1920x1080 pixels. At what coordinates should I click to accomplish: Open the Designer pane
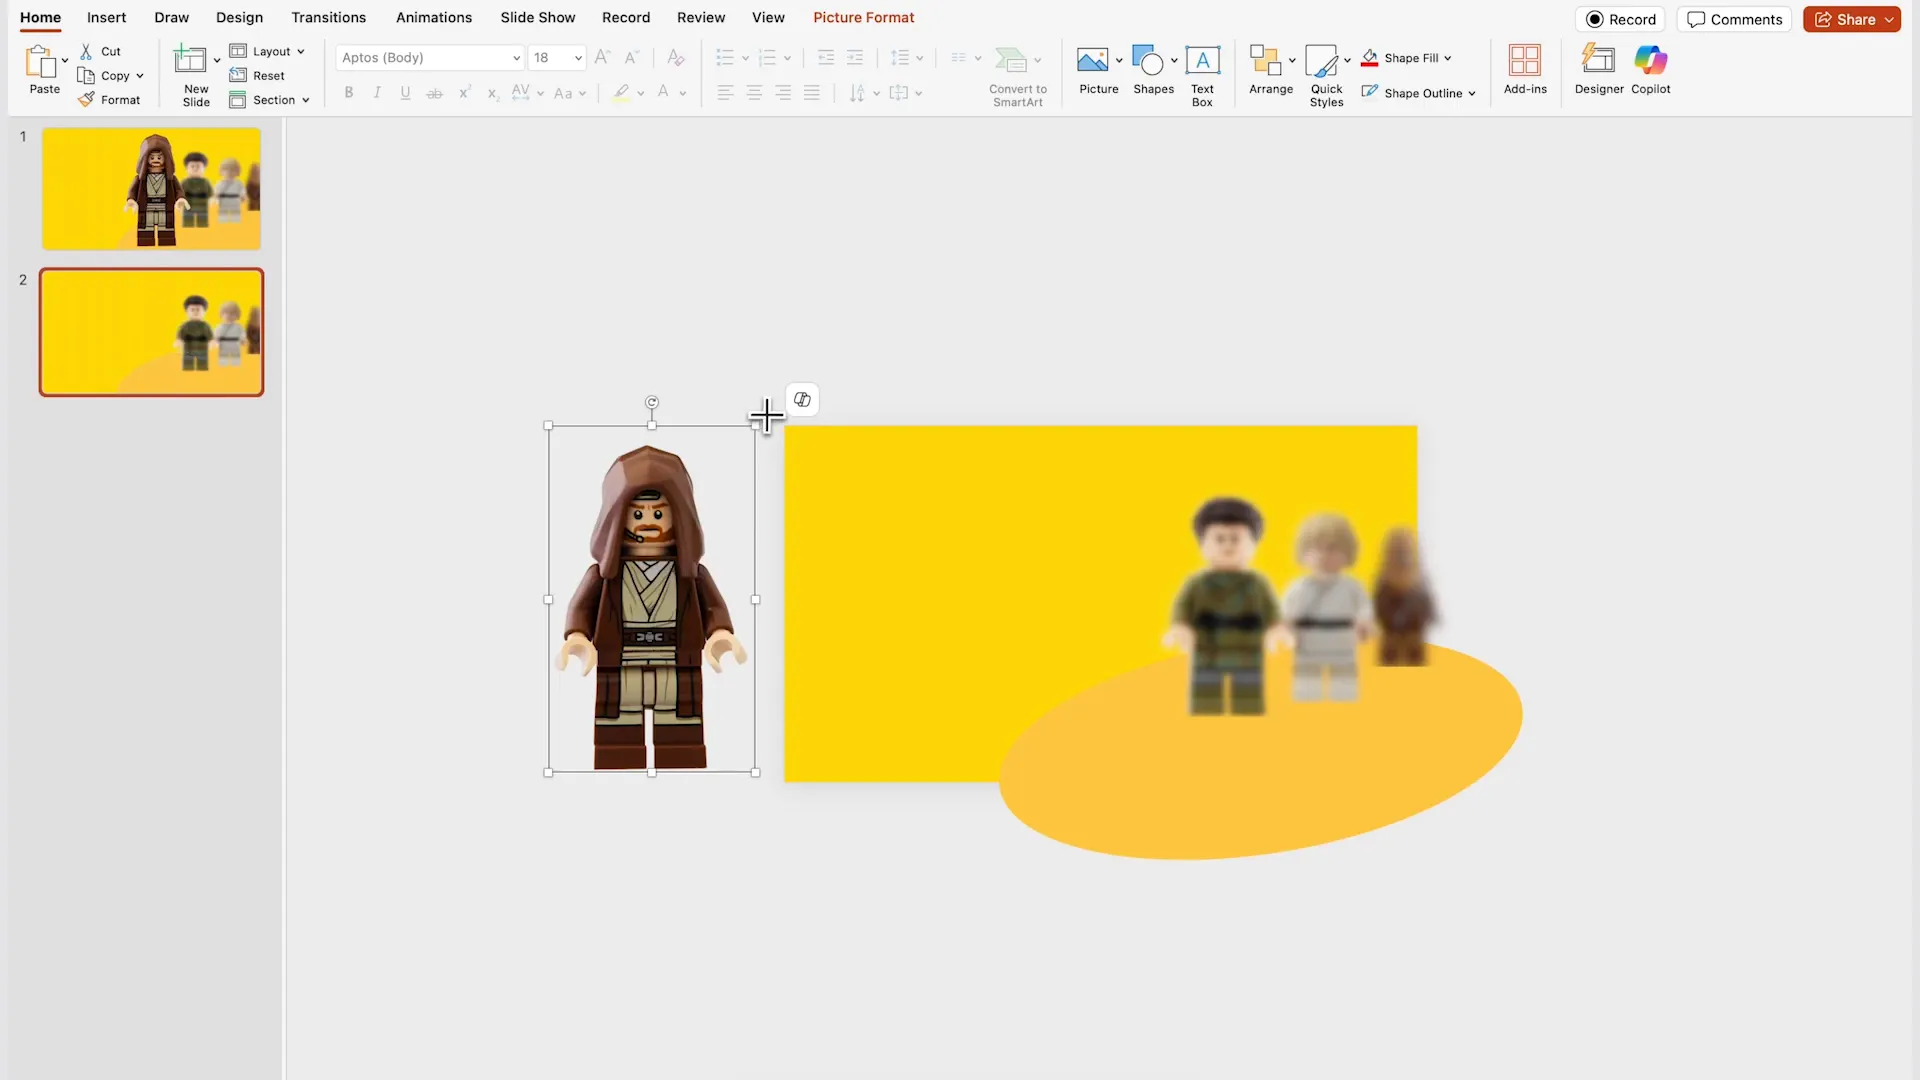tap(1599, 70)
